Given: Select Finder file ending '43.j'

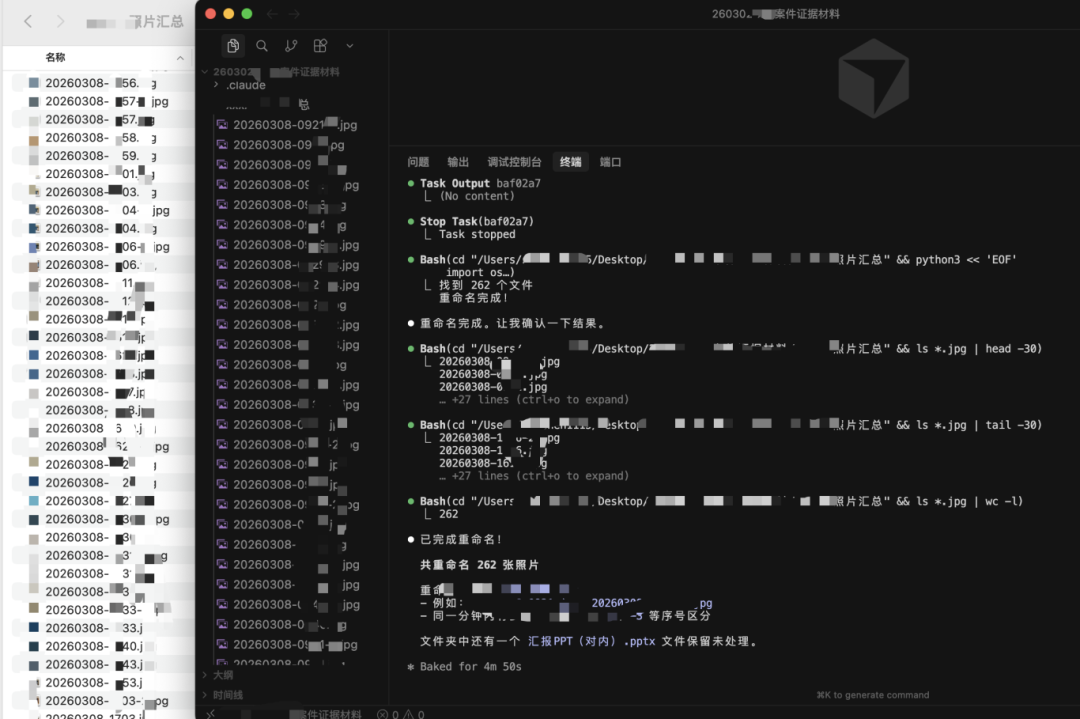Looking at the screenshot, I should pyautogui.click(x=94, y=665).
